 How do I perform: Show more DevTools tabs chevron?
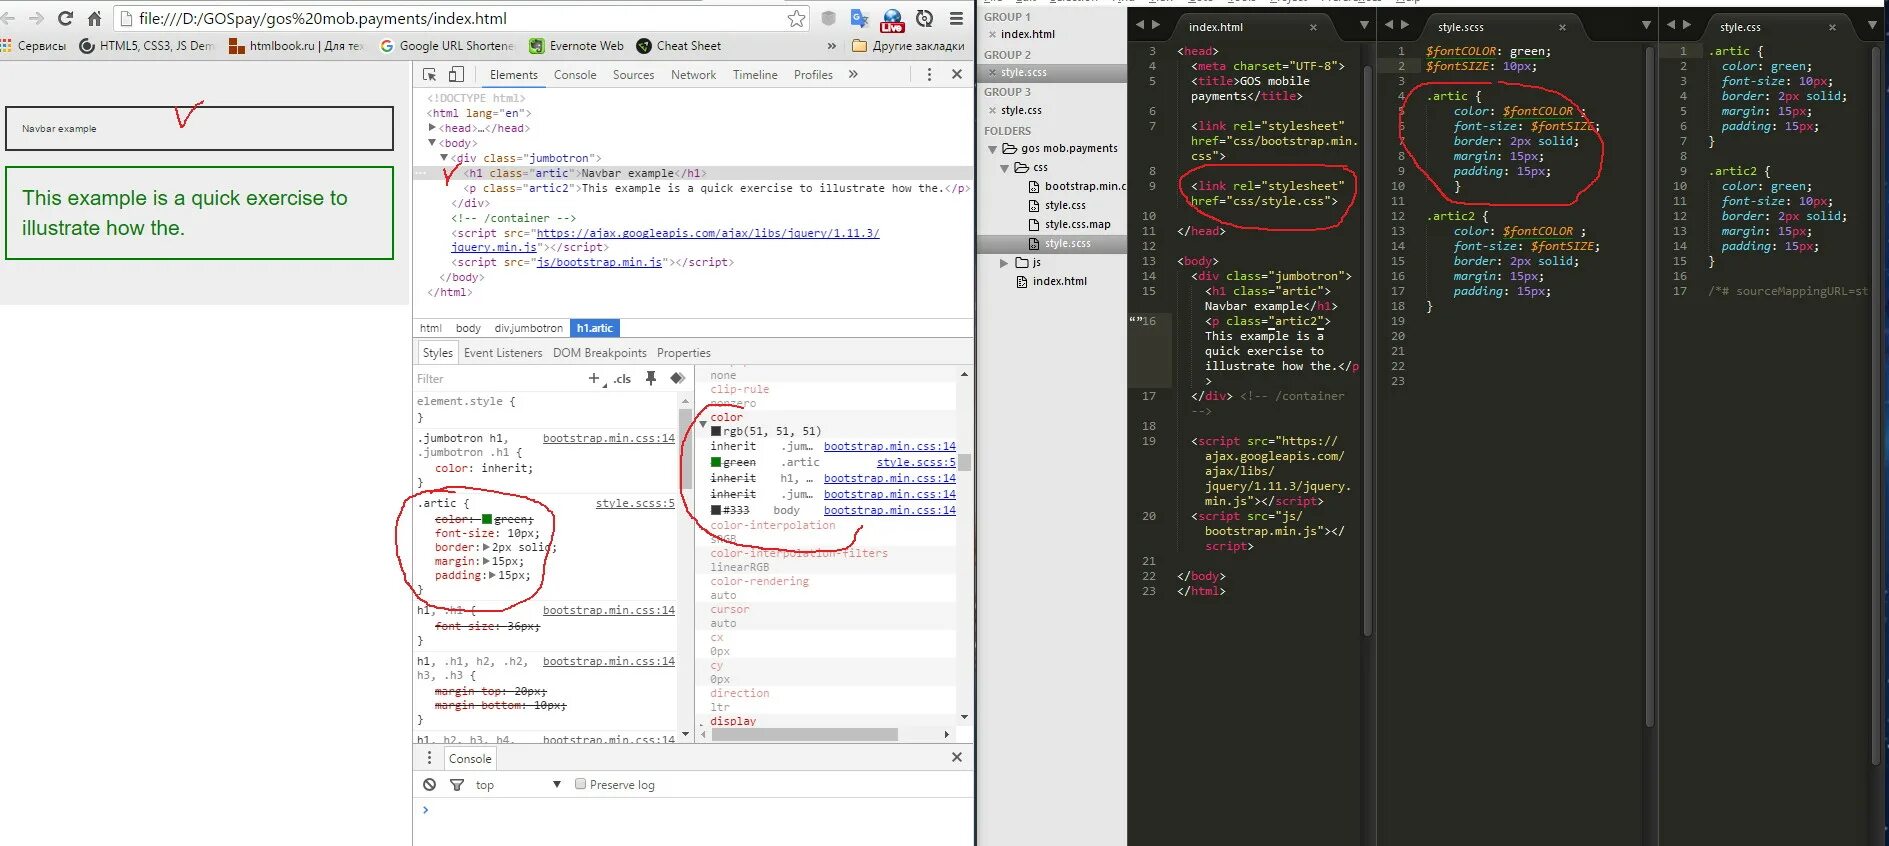(x=853, y=74)
